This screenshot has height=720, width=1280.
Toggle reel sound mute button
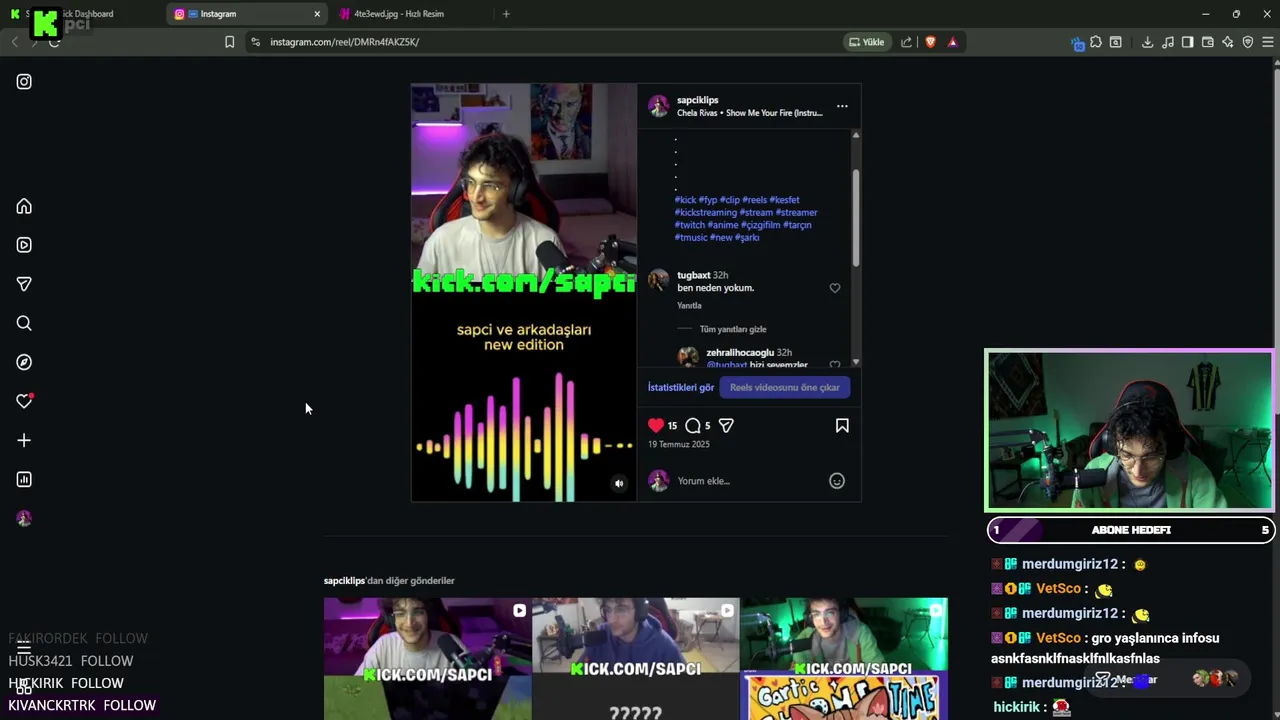(619, 483)
